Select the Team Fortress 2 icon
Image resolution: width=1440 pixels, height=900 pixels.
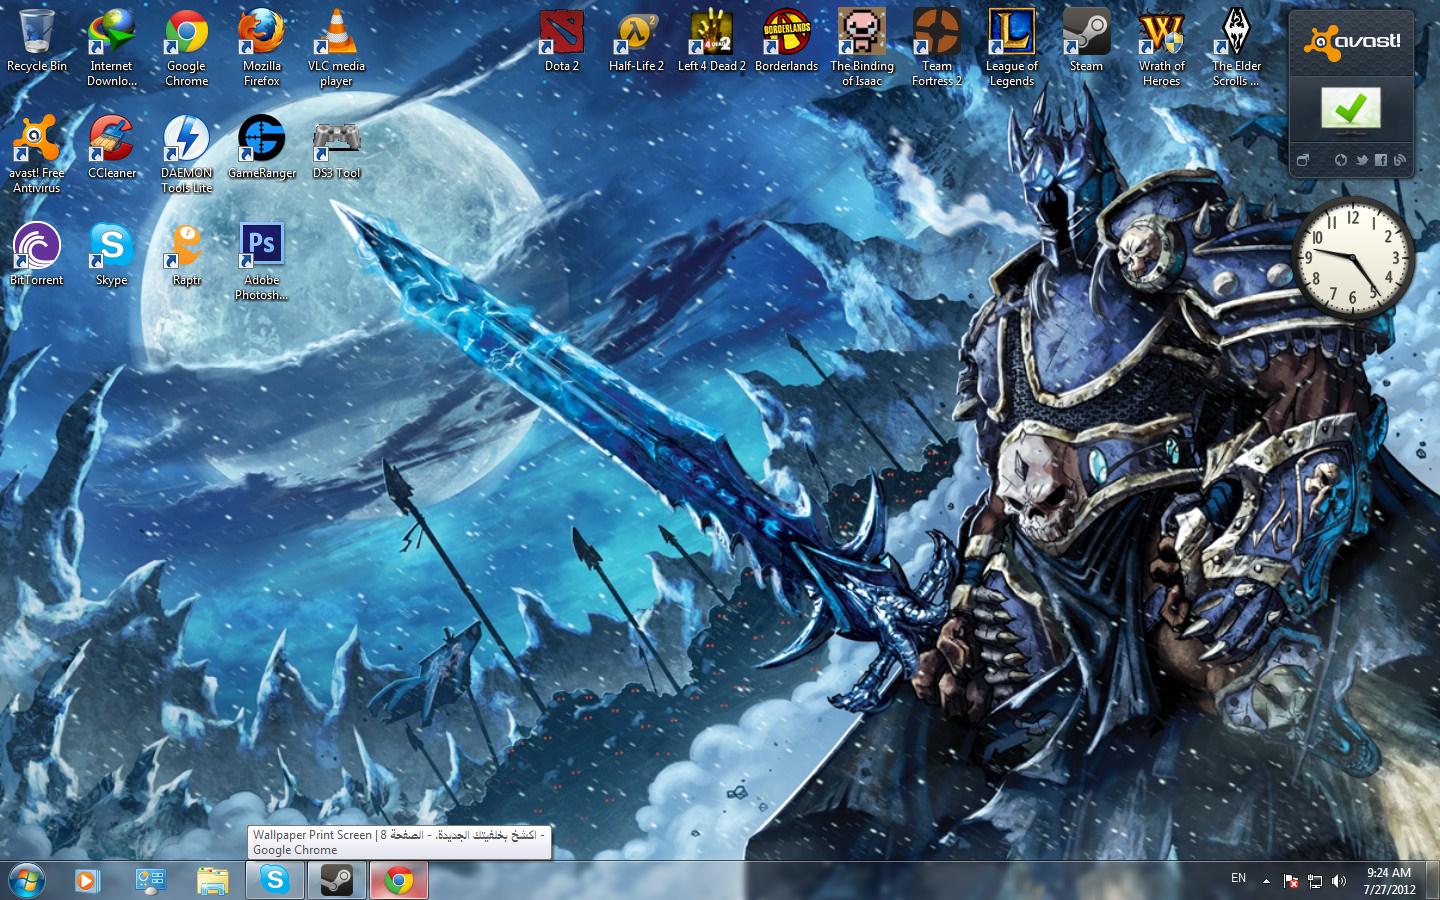point(936,49)
